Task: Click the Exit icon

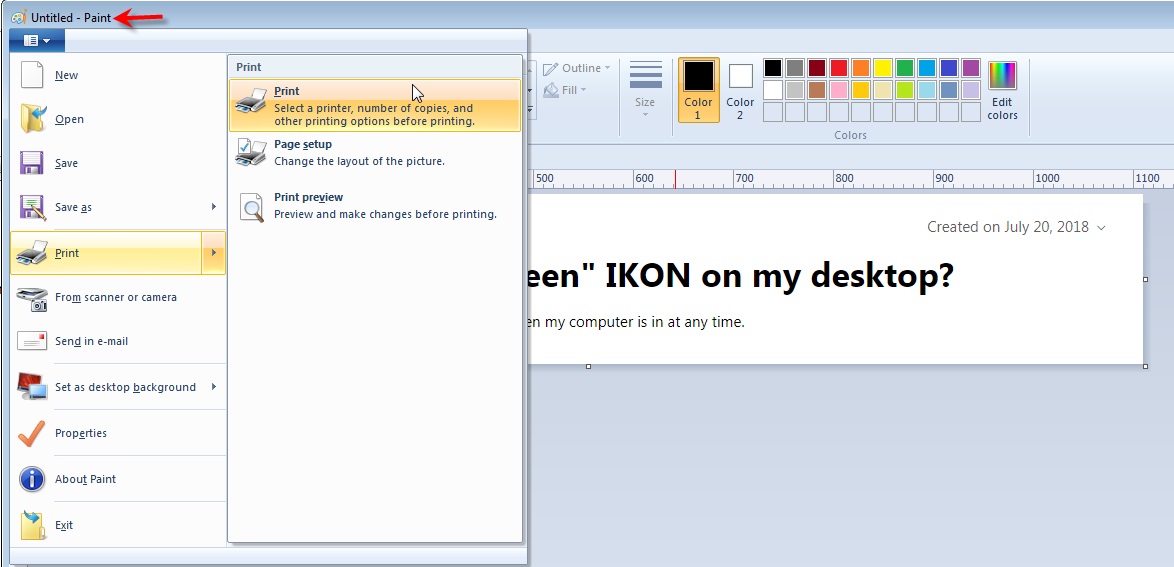Action: click(x=32, y=525)
